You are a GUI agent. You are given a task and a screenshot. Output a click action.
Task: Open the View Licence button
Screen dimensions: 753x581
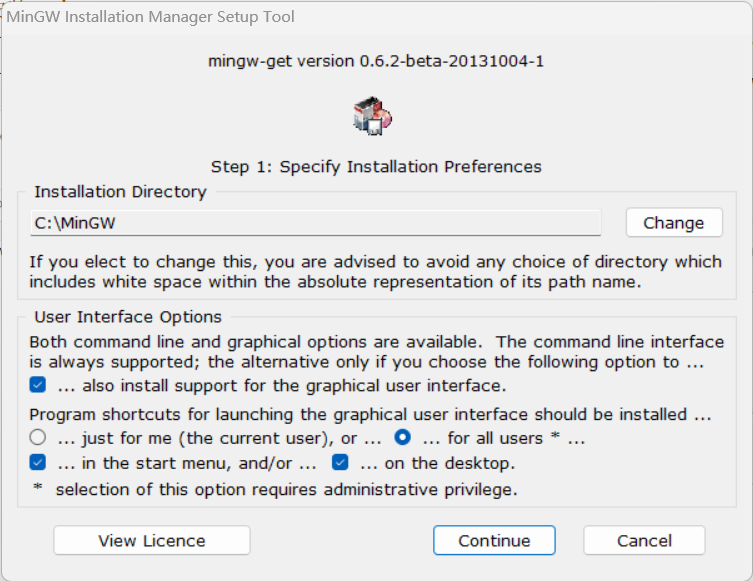(x=152, y=541)
